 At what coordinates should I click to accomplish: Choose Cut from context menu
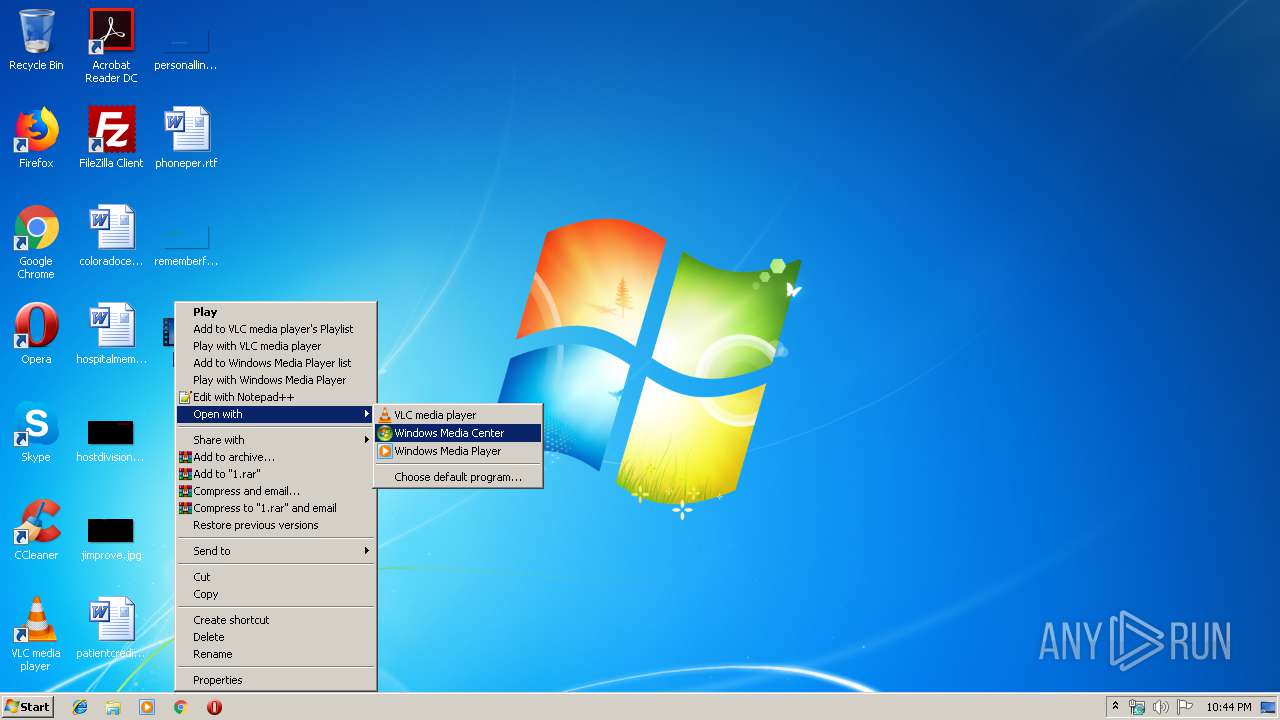(276, 577)
